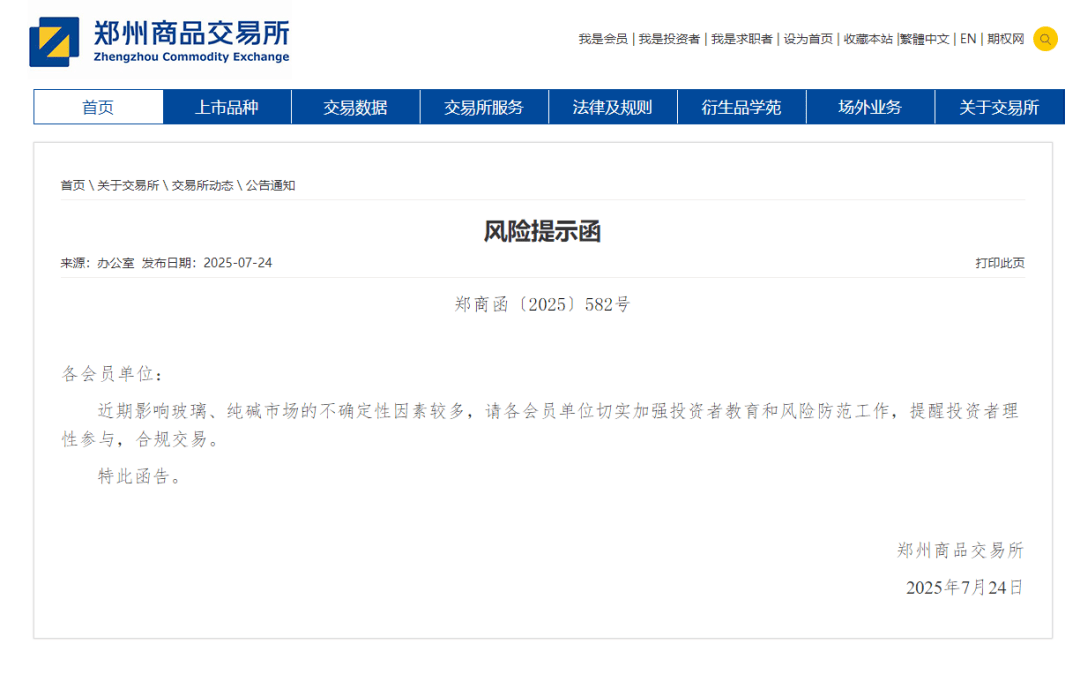Click the 我是会员 link
The image size is (1080, 674).
(x=603, y=39)
